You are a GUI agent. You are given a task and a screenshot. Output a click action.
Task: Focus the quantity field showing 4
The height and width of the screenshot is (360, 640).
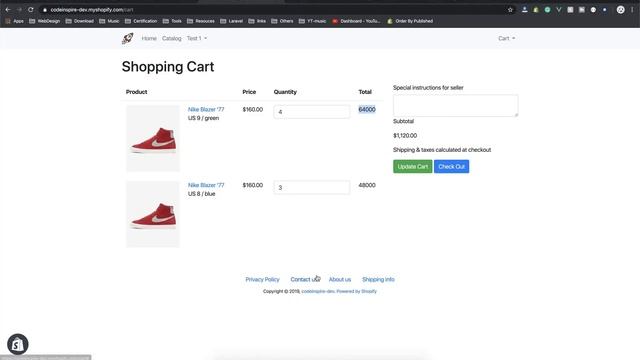pos(311,112)
